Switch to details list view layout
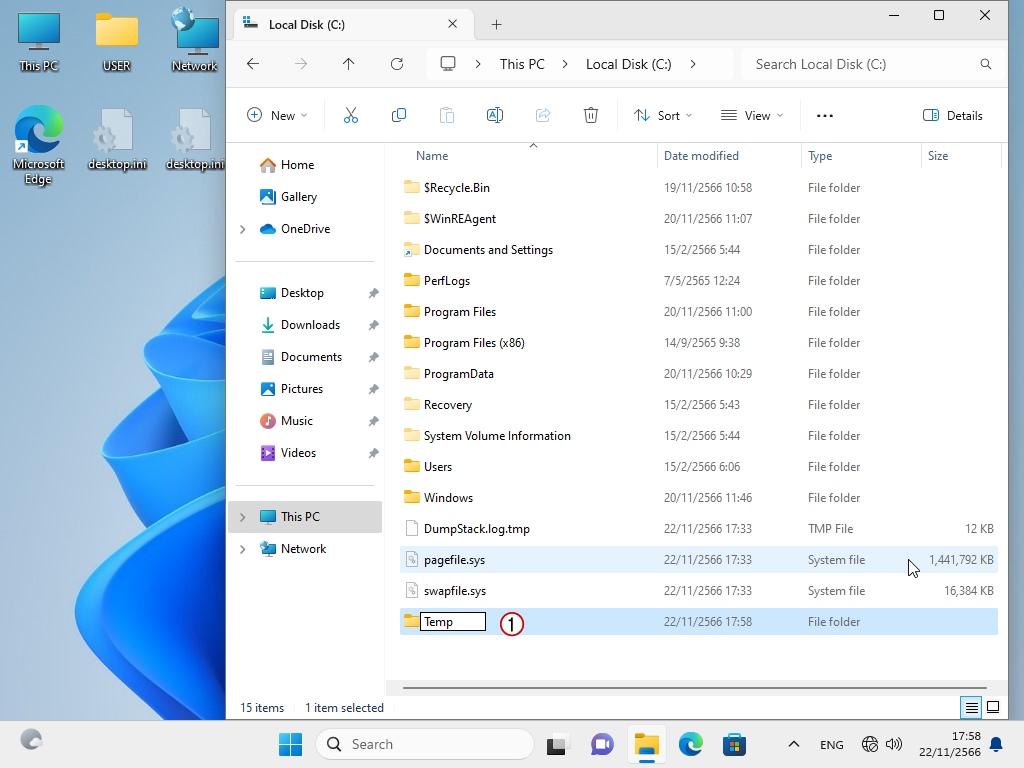 pyautogui.click(x=971, y=707)
